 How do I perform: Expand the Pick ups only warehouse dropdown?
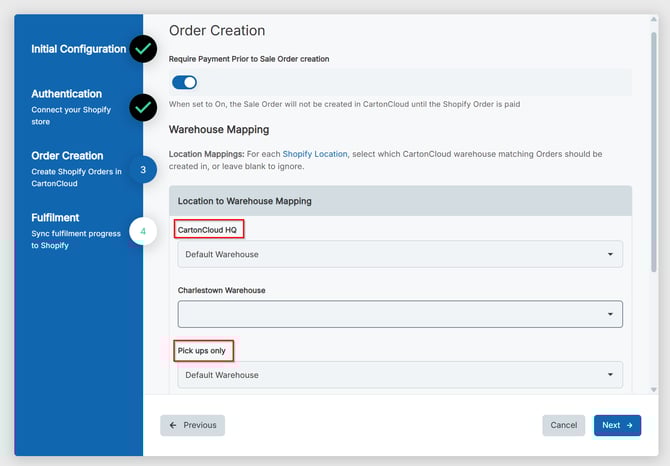pos(400,375)
